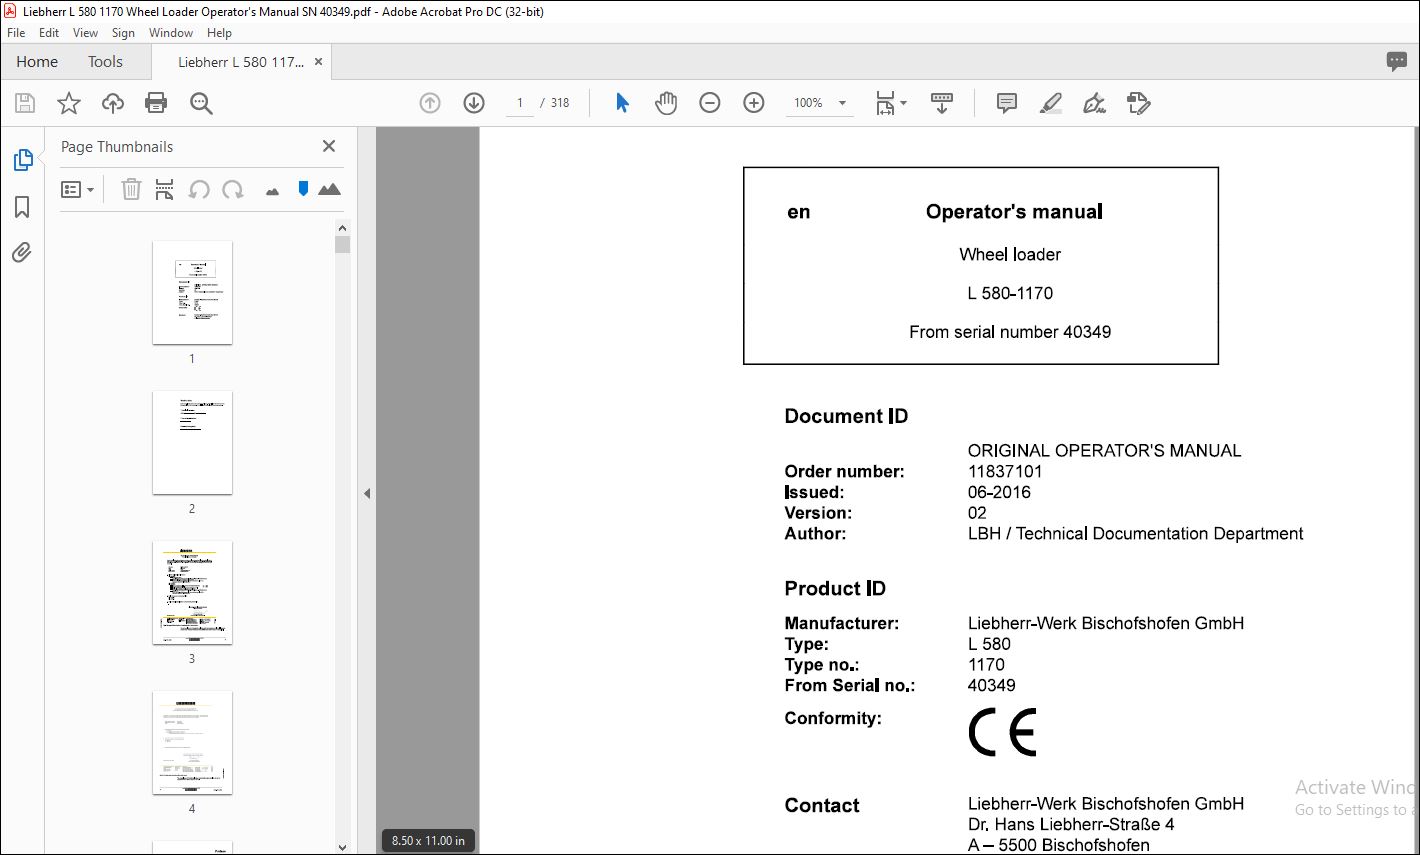
Task: Click the 318 total pages text
Action: coord(560,103)
